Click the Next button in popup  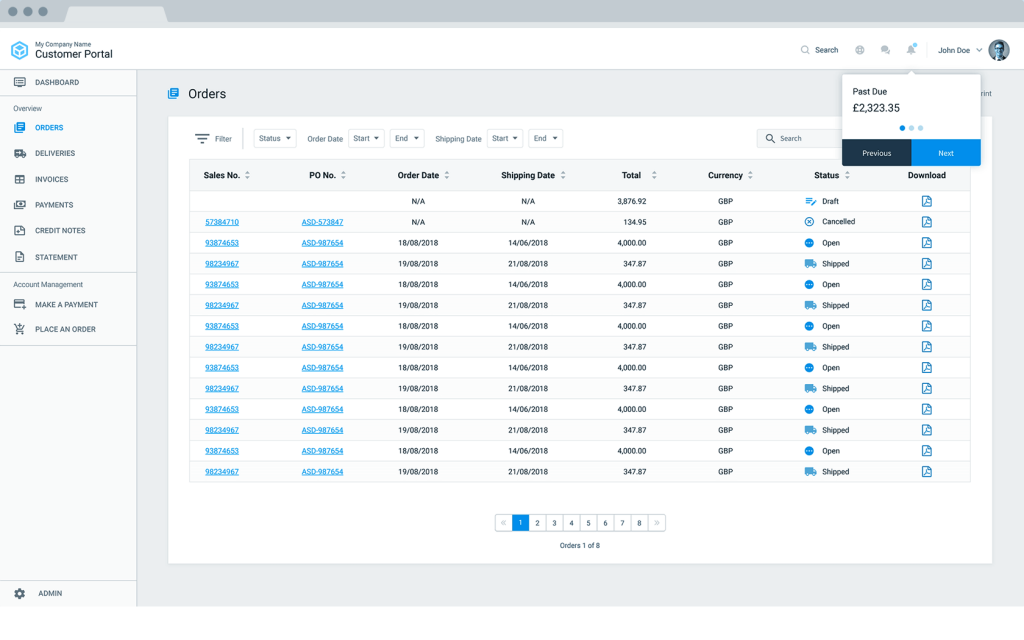[x=945, y=153]
